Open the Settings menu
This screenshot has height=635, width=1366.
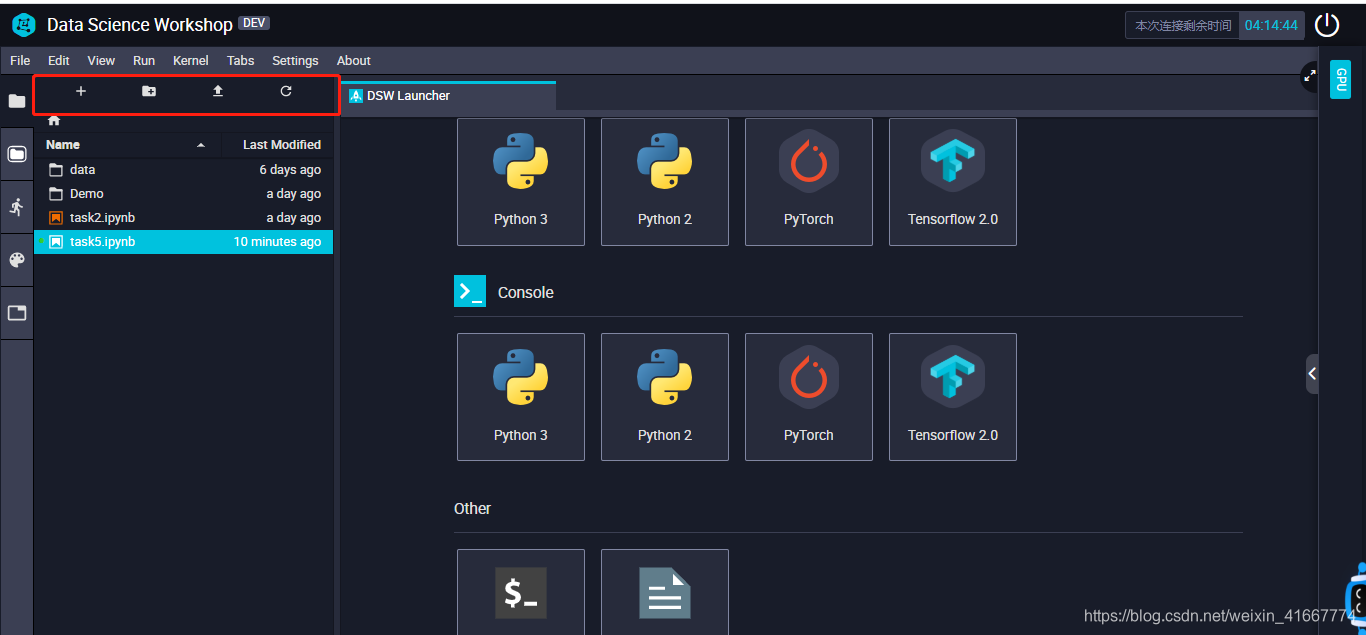point(295,61)
